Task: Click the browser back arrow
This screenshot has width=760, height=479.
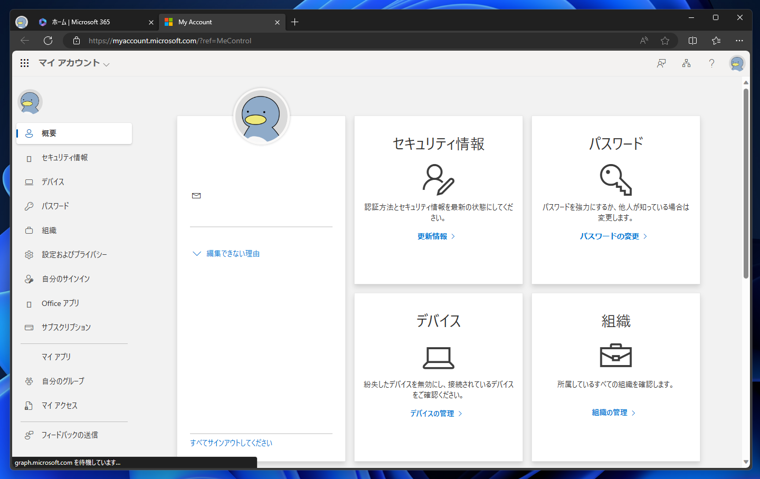Action: click(x=25, y=41)
